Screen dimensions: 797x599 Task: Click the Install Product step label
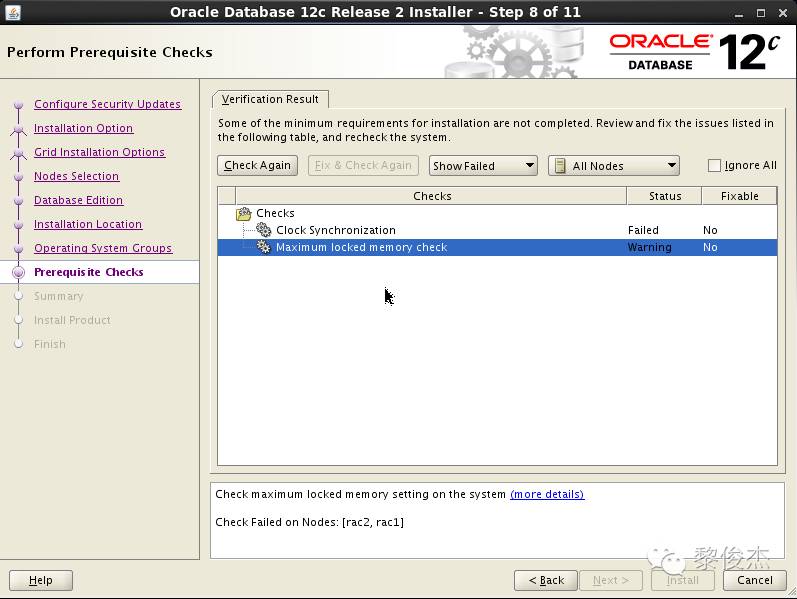pyautogui.click(x=72, y=320)
